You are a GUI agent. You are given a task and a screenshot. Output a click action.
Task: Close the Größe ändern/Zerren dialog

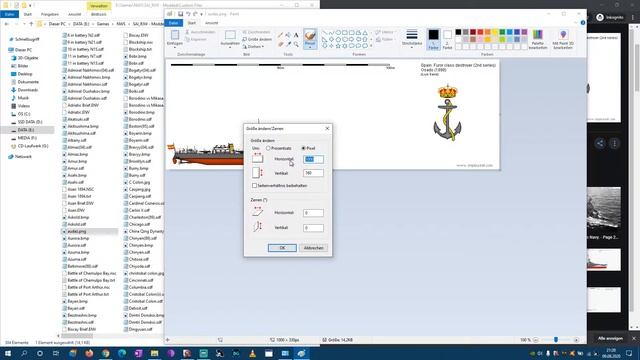[327, 129]
